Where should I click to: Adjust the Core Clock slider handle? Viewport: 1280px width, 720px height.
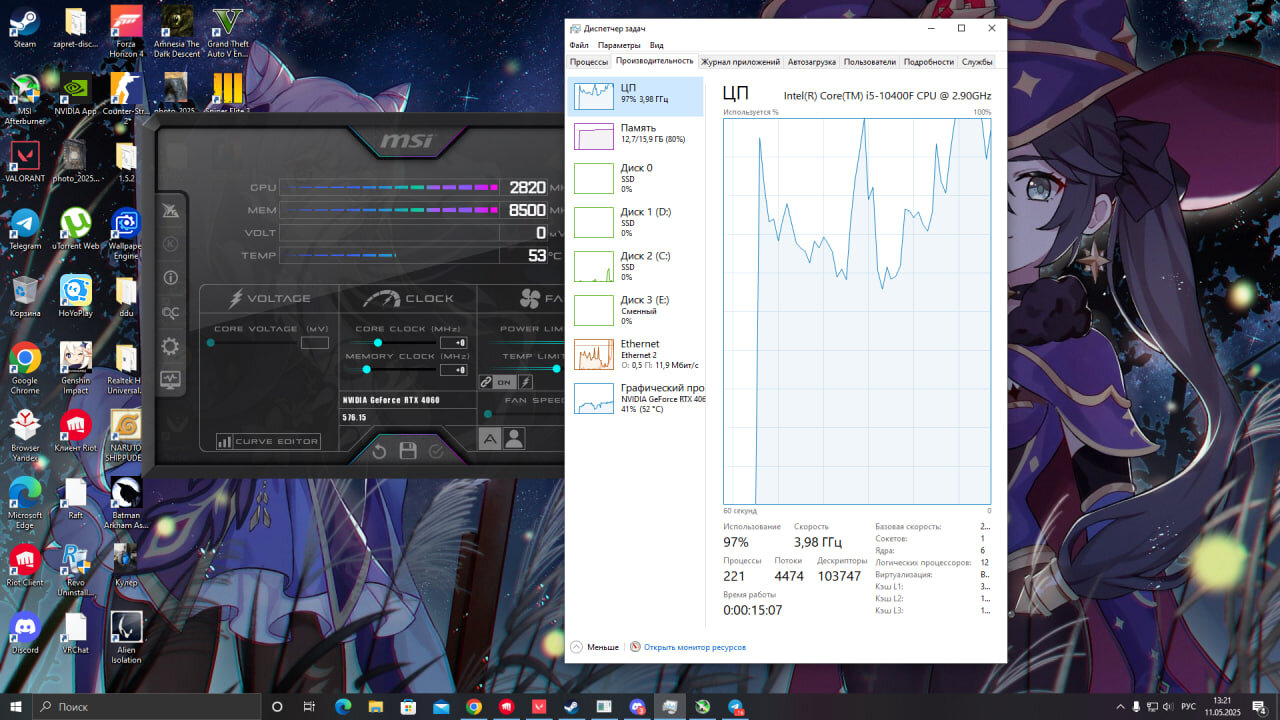coord(378,343)
